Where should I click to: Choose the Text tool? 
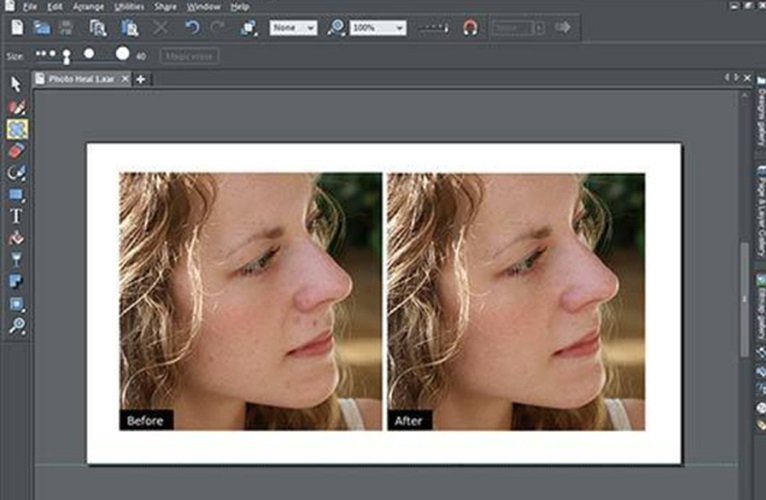click(16, 216)
